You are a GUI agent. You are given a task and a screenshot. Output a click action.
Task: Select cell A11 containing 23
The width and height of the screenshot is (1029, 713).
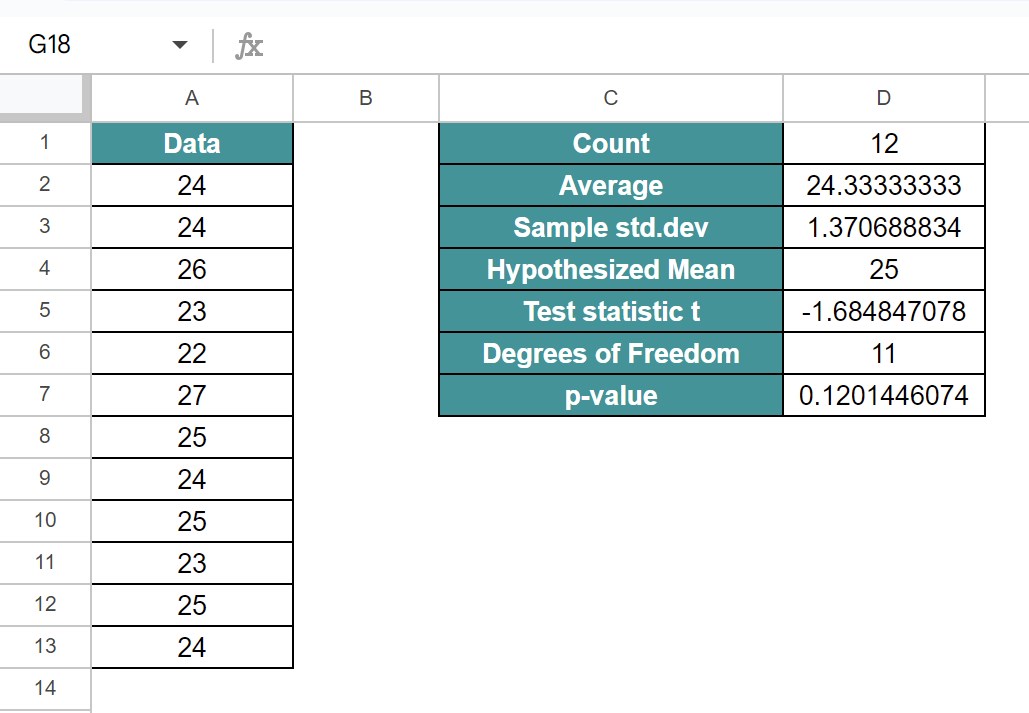point(192,563)
